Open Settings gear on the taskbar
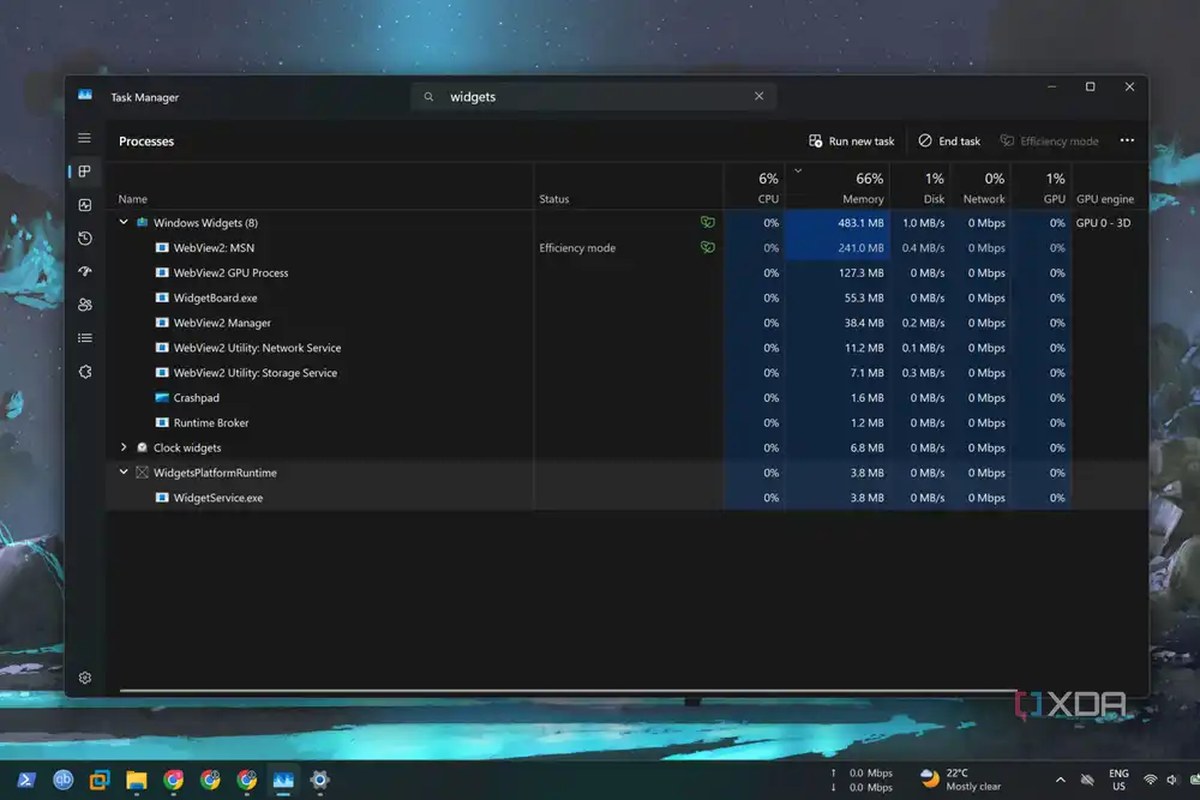Screen dimensions: 1200x800 pyautogui.click(x=320, y=780)
